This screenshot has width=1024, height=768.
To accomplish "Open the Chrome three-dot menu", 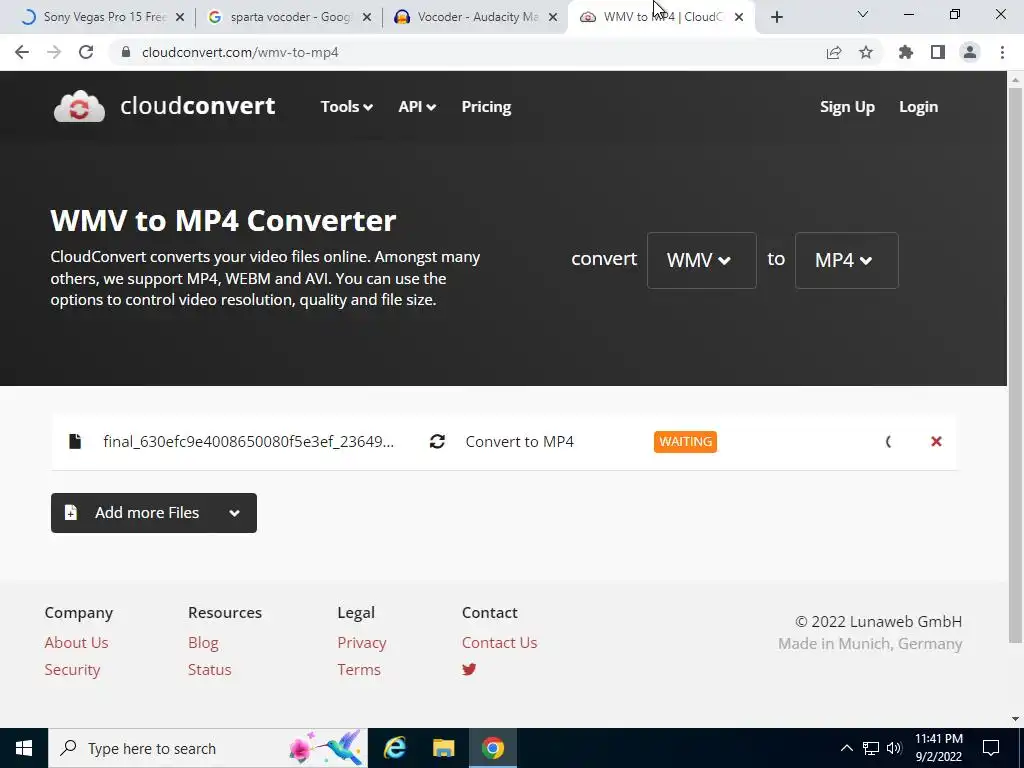I will pos(1002,52).
